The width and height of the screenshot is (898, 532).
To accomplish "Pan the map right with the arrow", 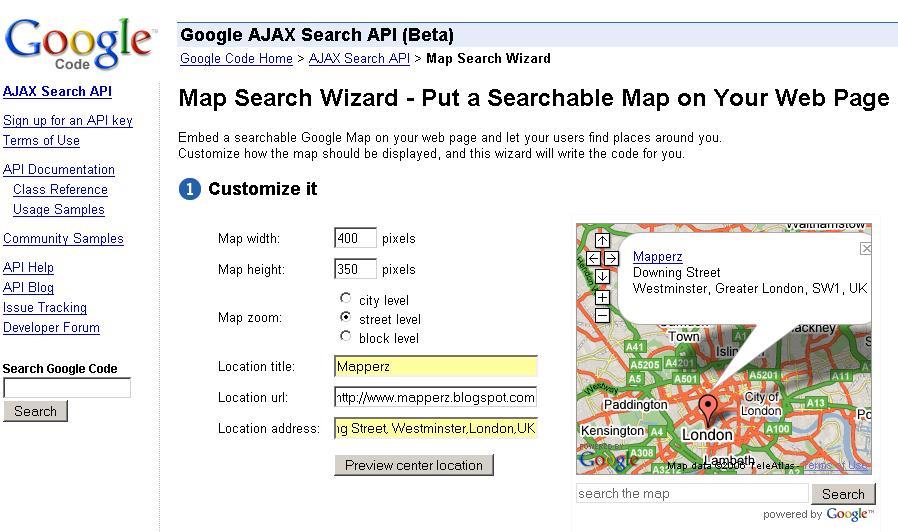I will point(611,258).
